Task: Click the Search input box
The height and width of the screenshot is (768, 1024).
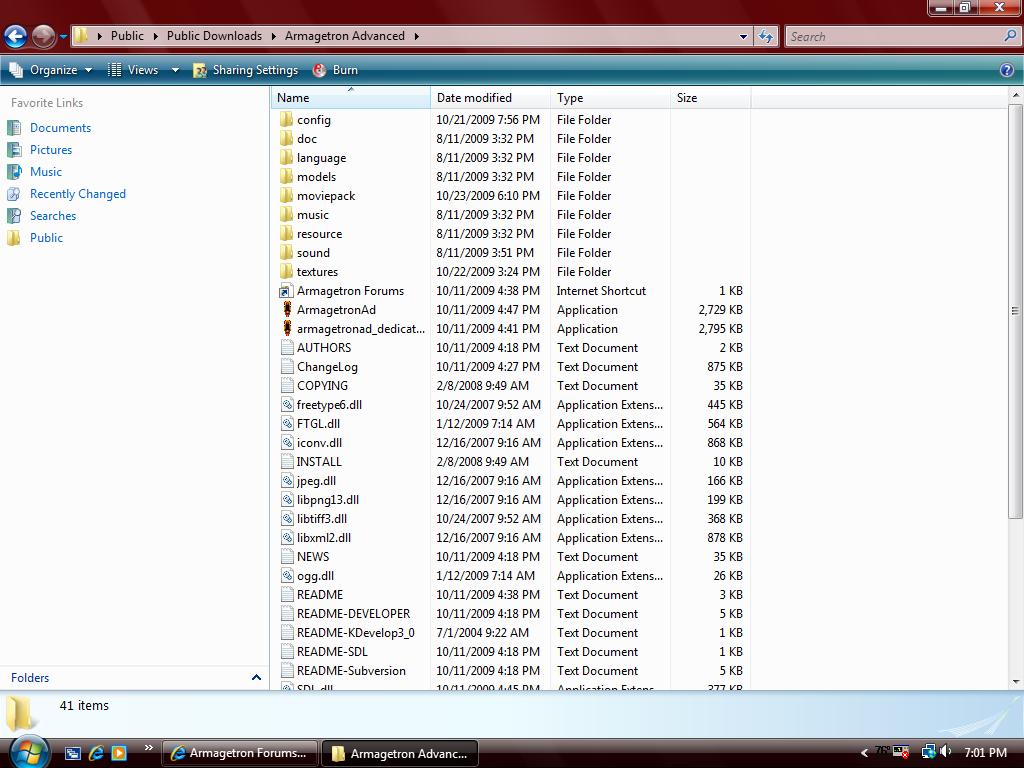Action: click(x=893, y=36)
